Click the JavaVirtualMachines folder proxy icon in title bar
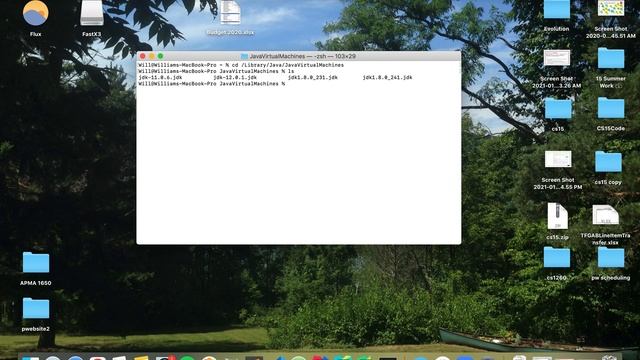 click(244, 56)
